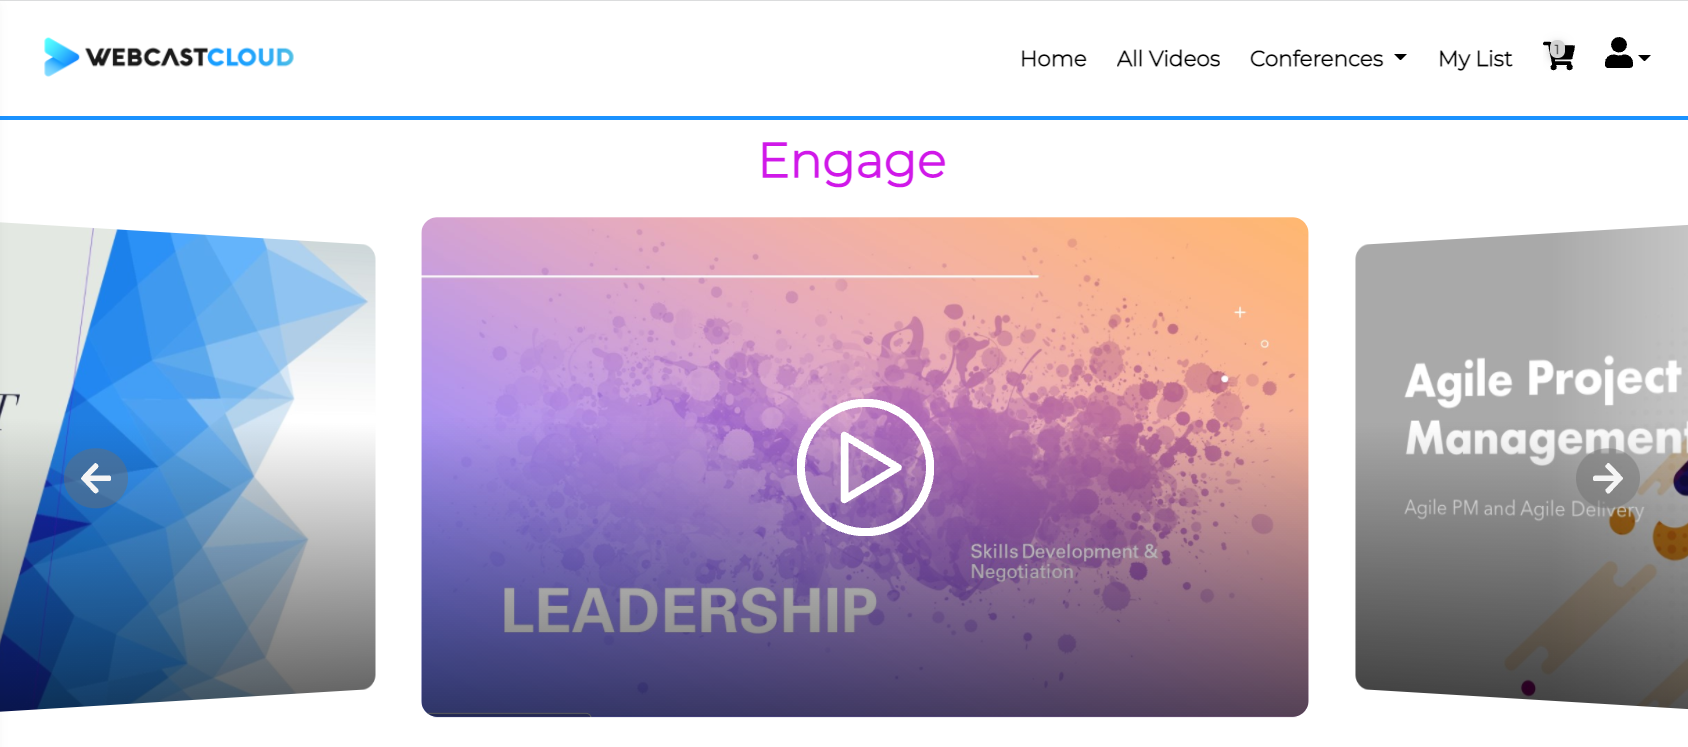1688x747 pixels.
Task: Click the LEADERSHIP title on the center slide
Action: point(689,611)
